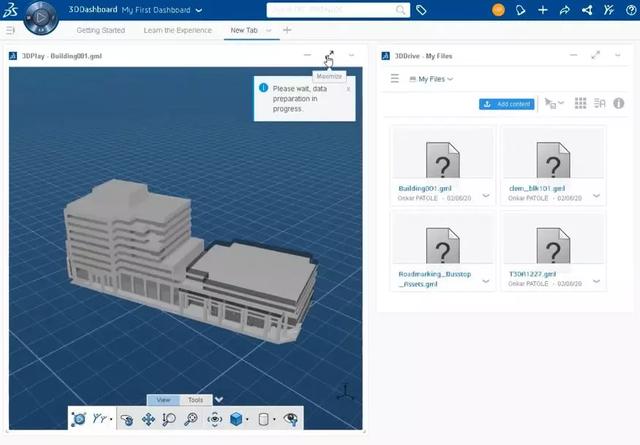640x445 pixels.
Task: Click the Dassault Systemes 3DS logo
Action: pos(10,9)
